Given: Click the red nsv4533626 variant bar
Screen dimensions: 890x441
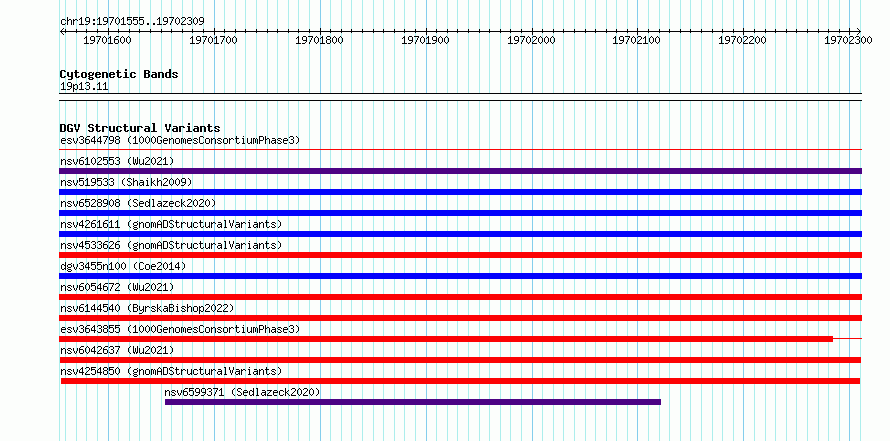Looking at the screenshot, I should point(460,255).
